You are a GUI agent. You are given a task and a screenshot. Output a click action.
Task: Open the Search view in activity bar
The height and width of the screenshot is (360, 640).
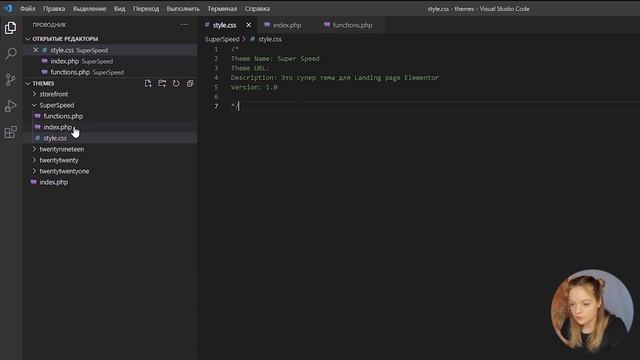pos(11,53)
